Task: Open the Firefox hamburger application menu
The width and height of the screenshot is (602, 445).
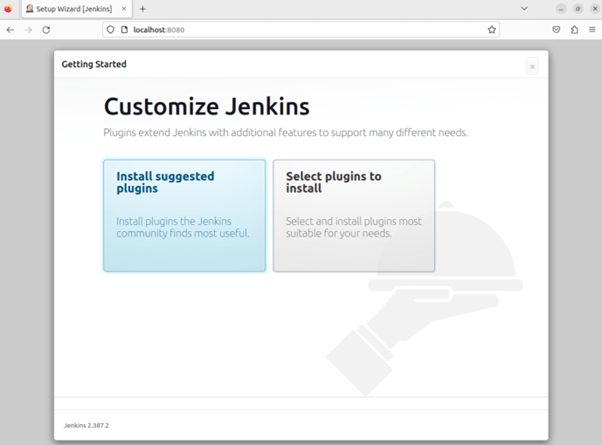Action: (592, 30)
